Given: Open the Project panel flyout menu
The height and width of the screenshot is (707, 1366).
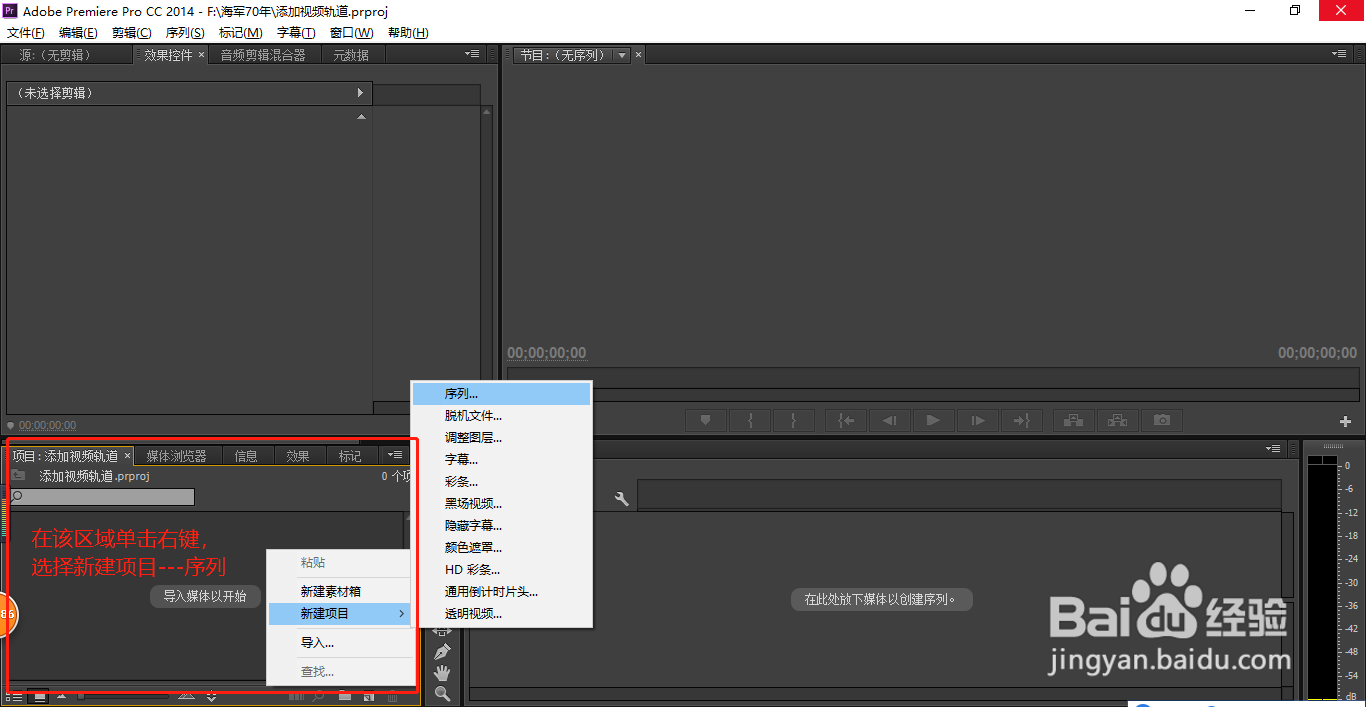Looking at the screenshot, I should [x=395, y=455].
